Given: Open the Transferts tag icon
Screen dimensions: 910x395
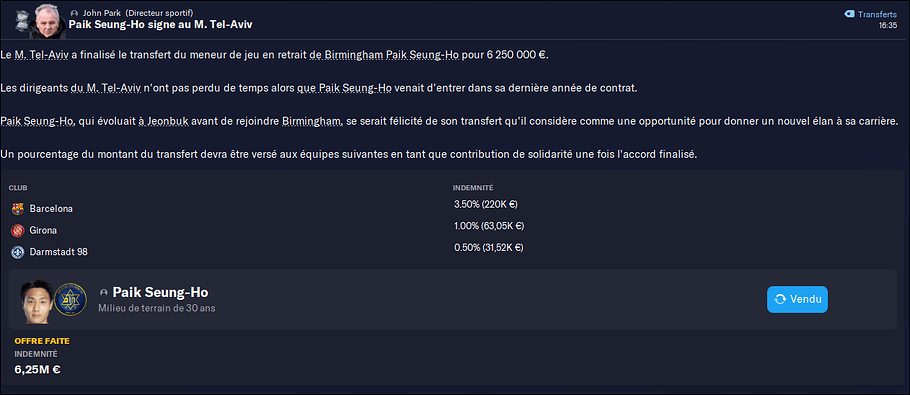Looking at the screenshot, I should (x=848, y=14).
